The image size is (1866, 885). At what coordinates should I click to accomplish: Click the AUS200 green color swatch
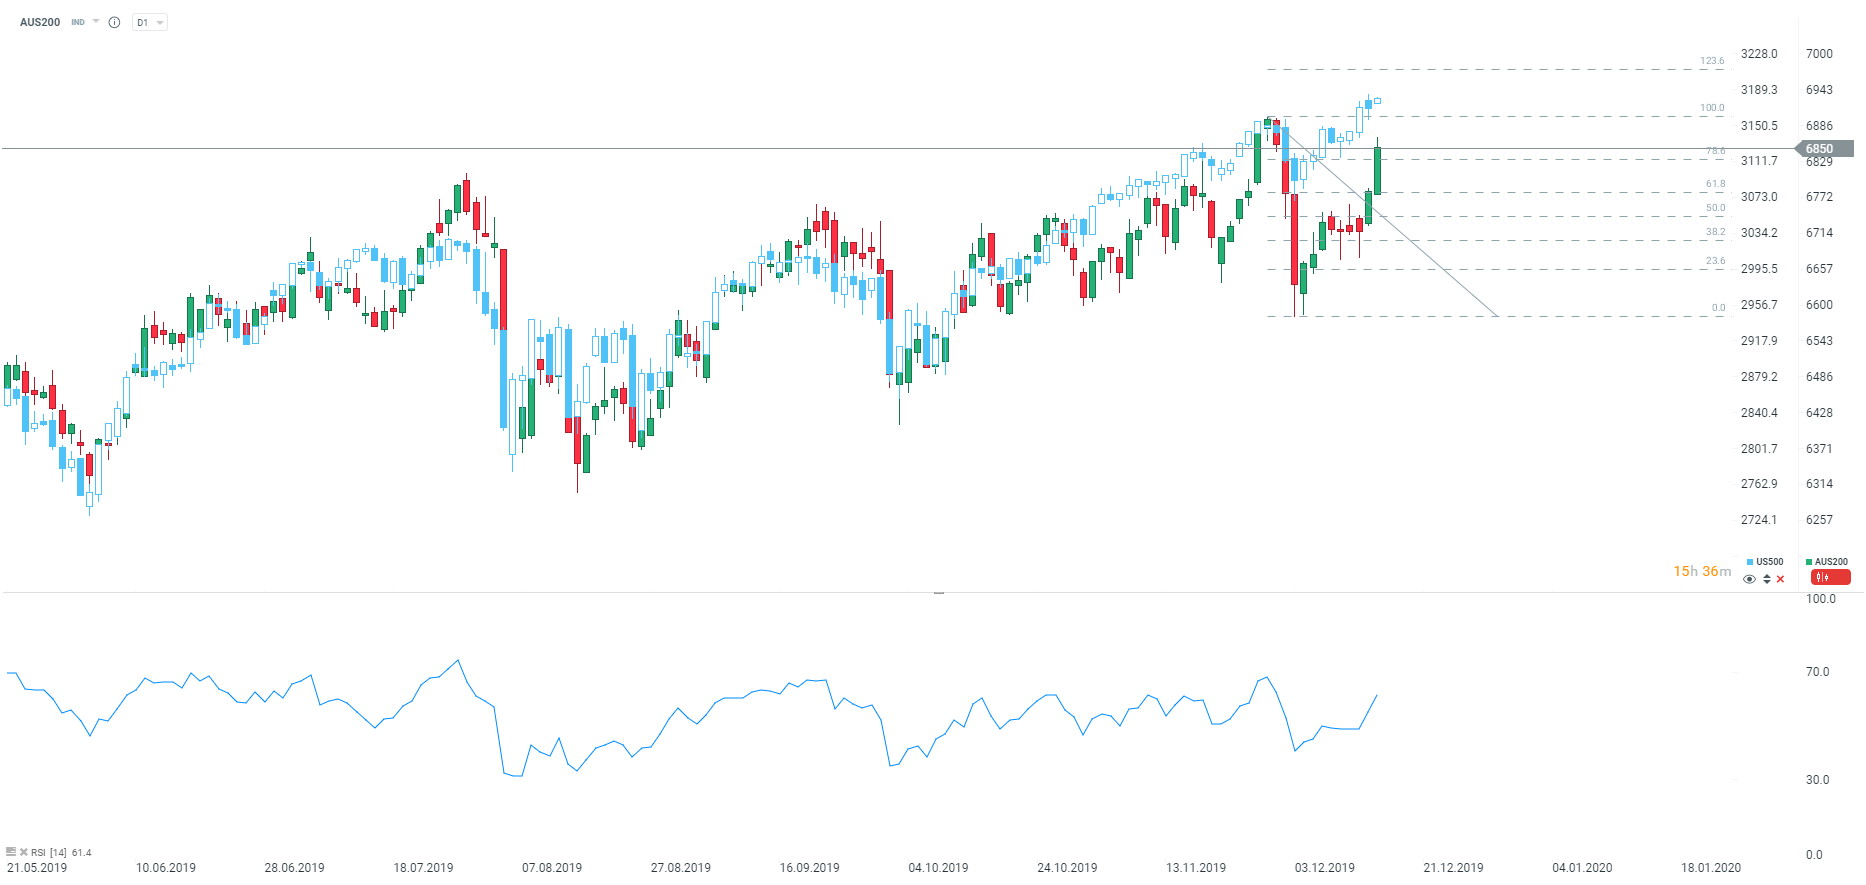tap(1809, 562)
